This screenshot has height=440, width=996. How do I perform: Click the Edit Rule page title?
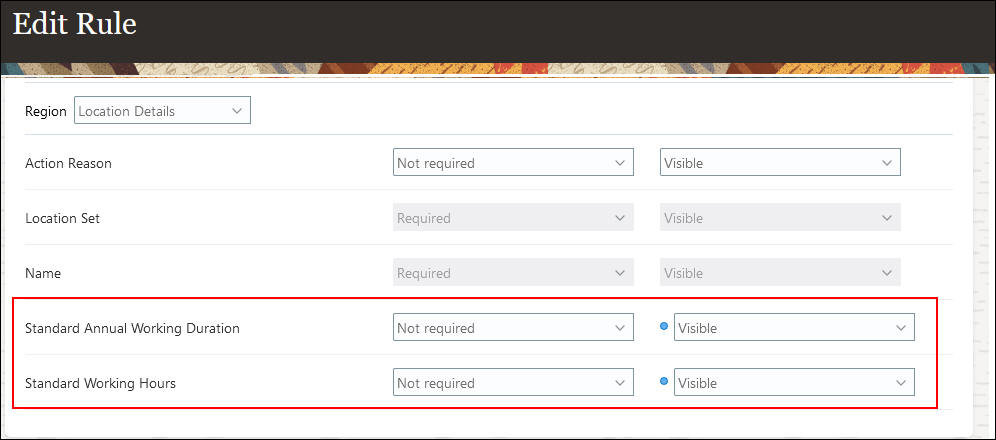click(x=75, y=24)
